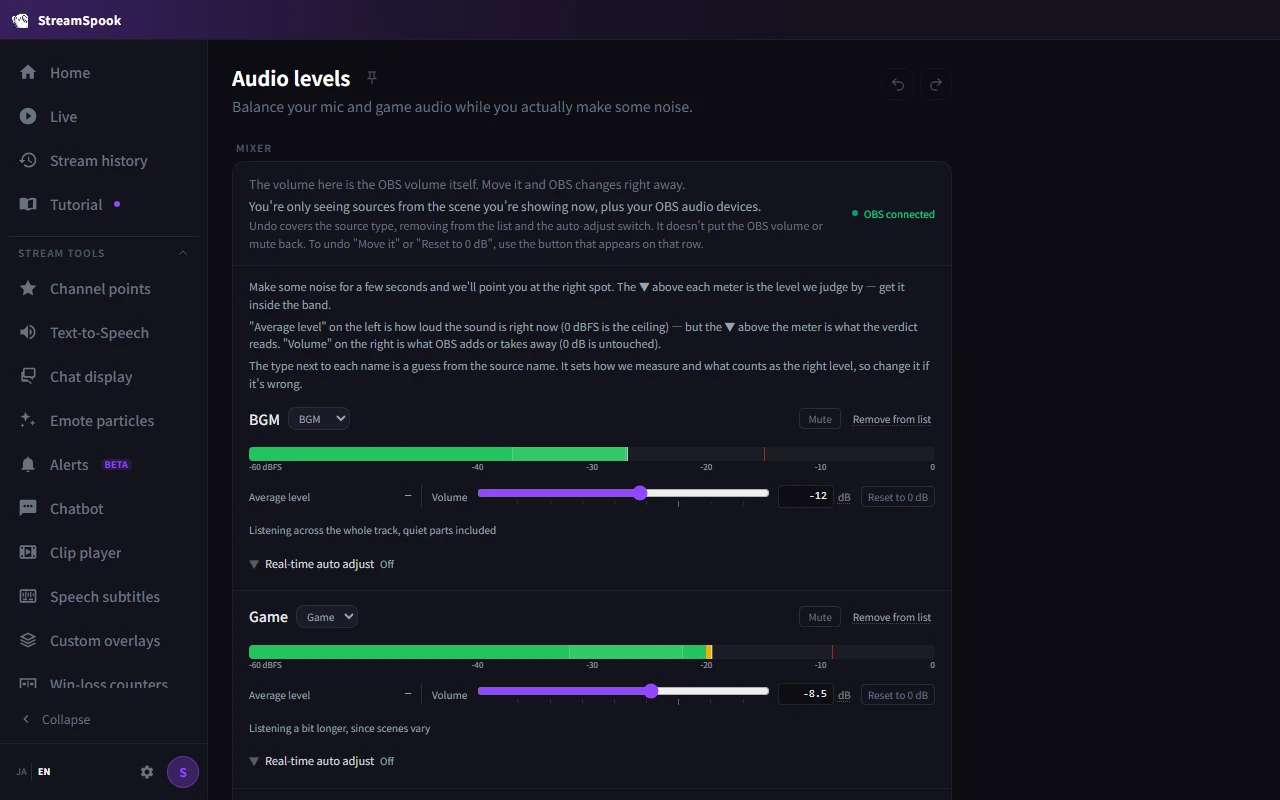The width and height of the screenshot is (1280, 800).
Task: Go to Home page
Action: (104, 72)
